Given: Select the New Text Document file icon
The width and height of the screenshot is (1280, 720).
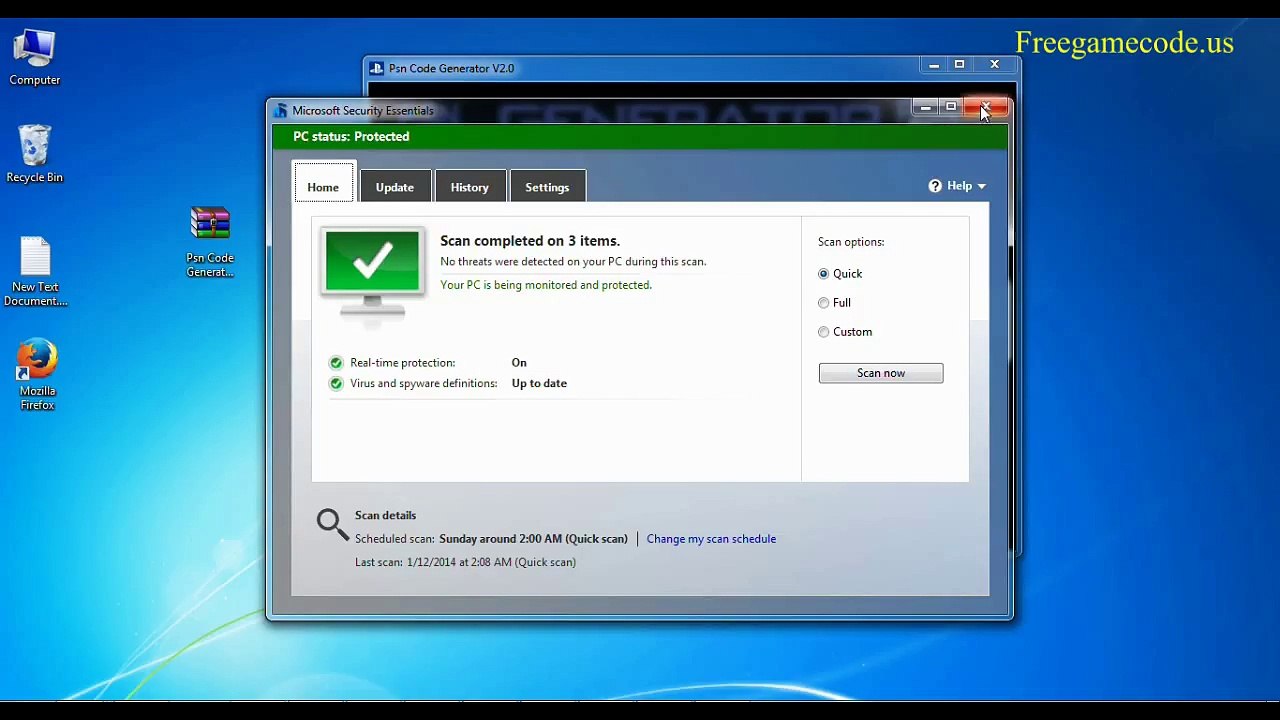Looking at the screenshot, I should (35, 272).
